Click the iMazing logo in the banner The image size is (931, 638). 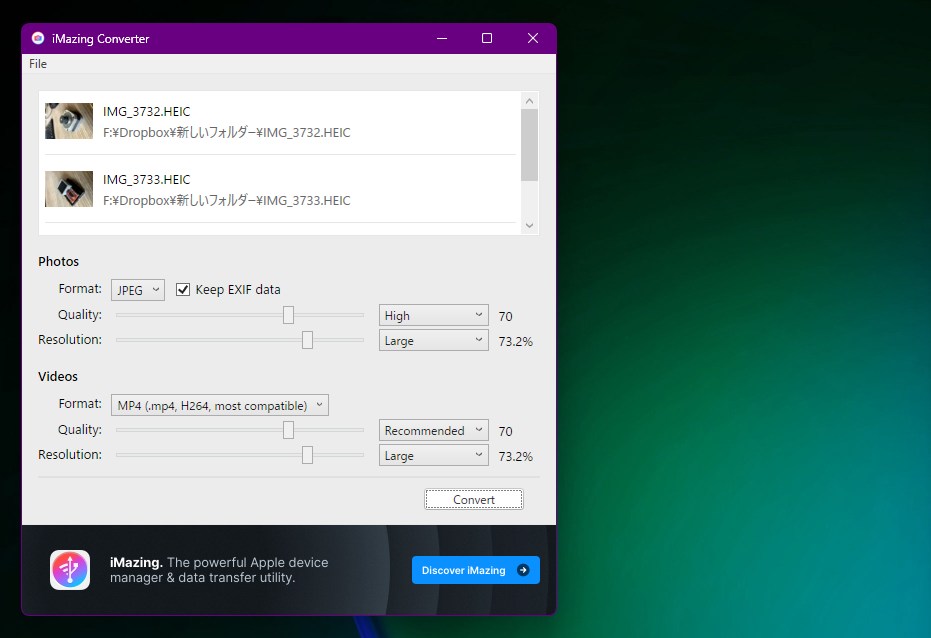(70, 570)
